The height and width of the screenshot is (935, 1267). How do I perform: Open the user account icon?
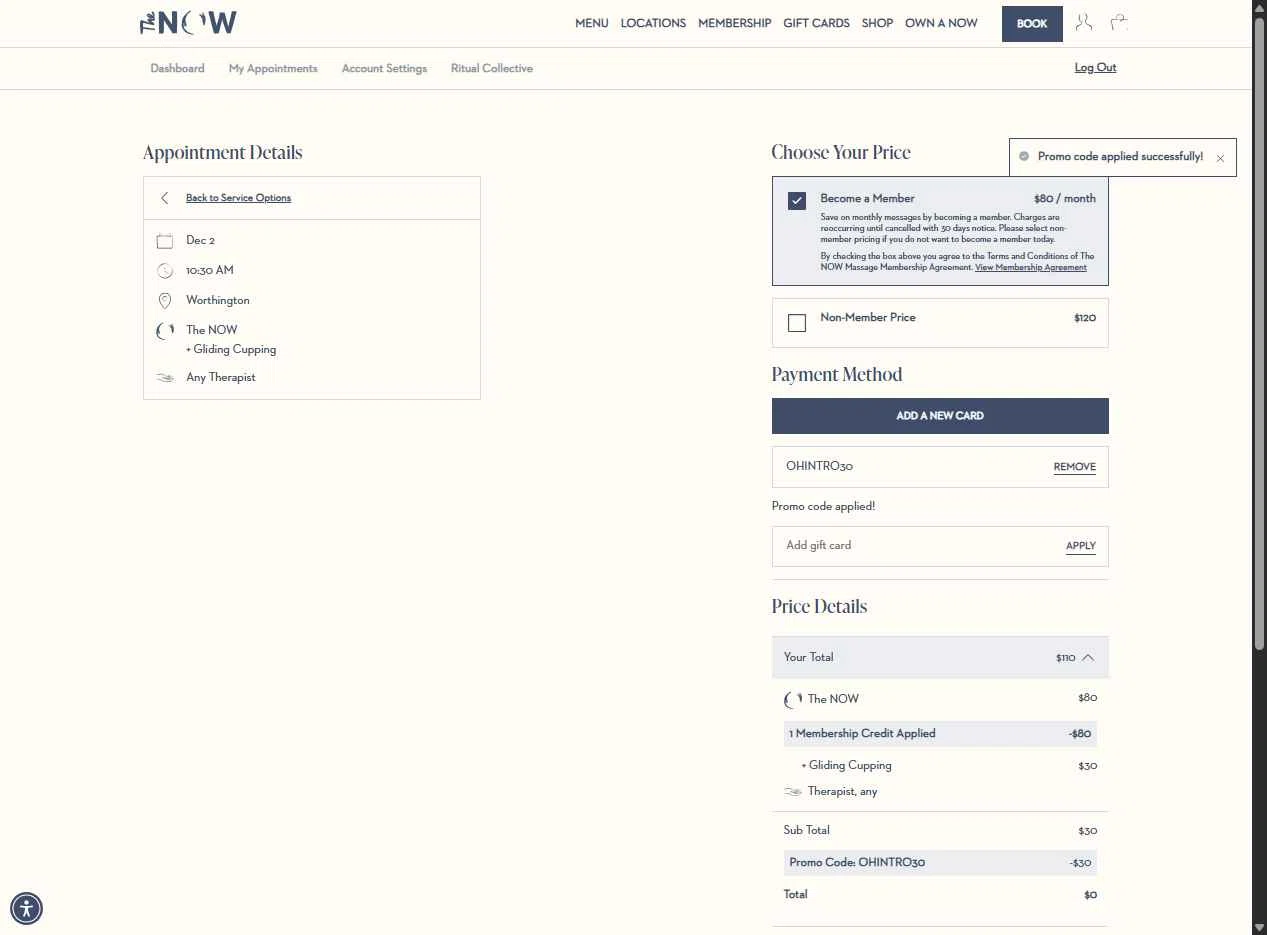coord(1083,22)
